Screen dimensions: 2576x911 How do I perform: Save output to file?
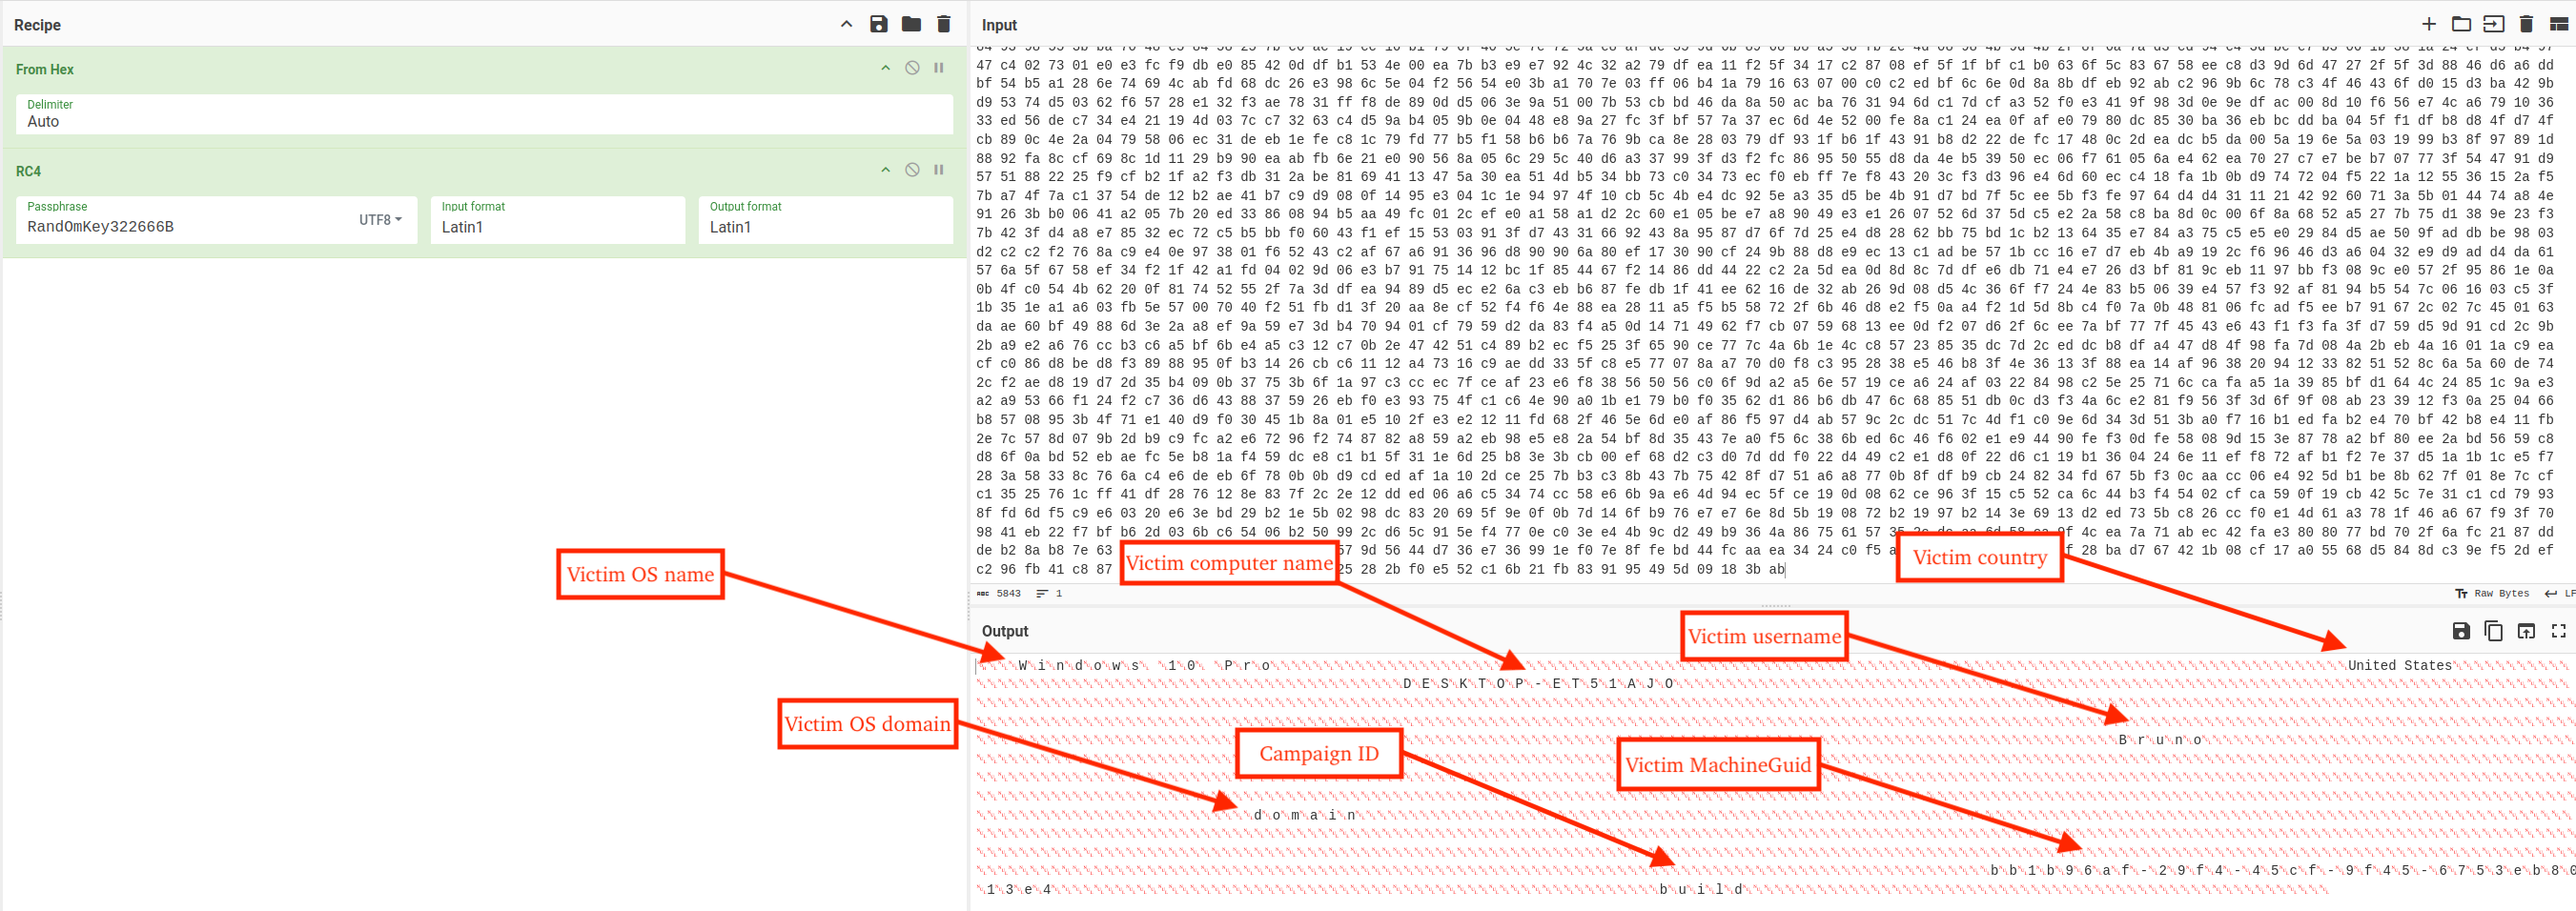(2461, 631)
